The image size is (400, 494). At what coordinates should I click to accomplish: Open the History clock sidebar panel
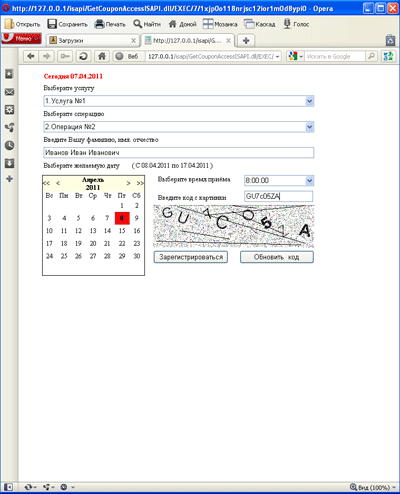(x=9, y=145)
